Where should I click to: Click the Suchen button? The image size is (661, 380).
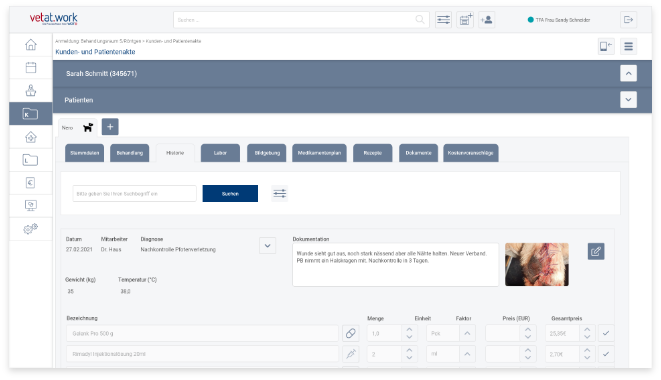tap(230, 194)
